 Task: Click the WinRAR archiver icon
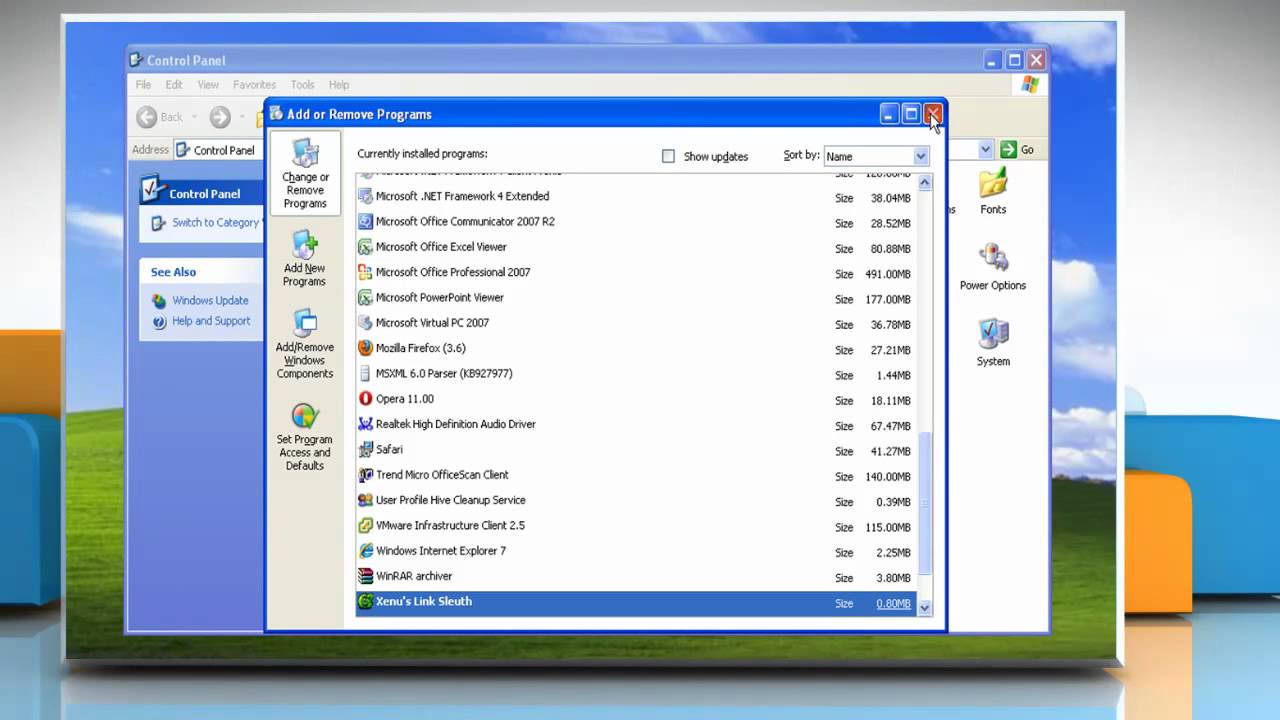pyautogui.click(x=365, y=576)
